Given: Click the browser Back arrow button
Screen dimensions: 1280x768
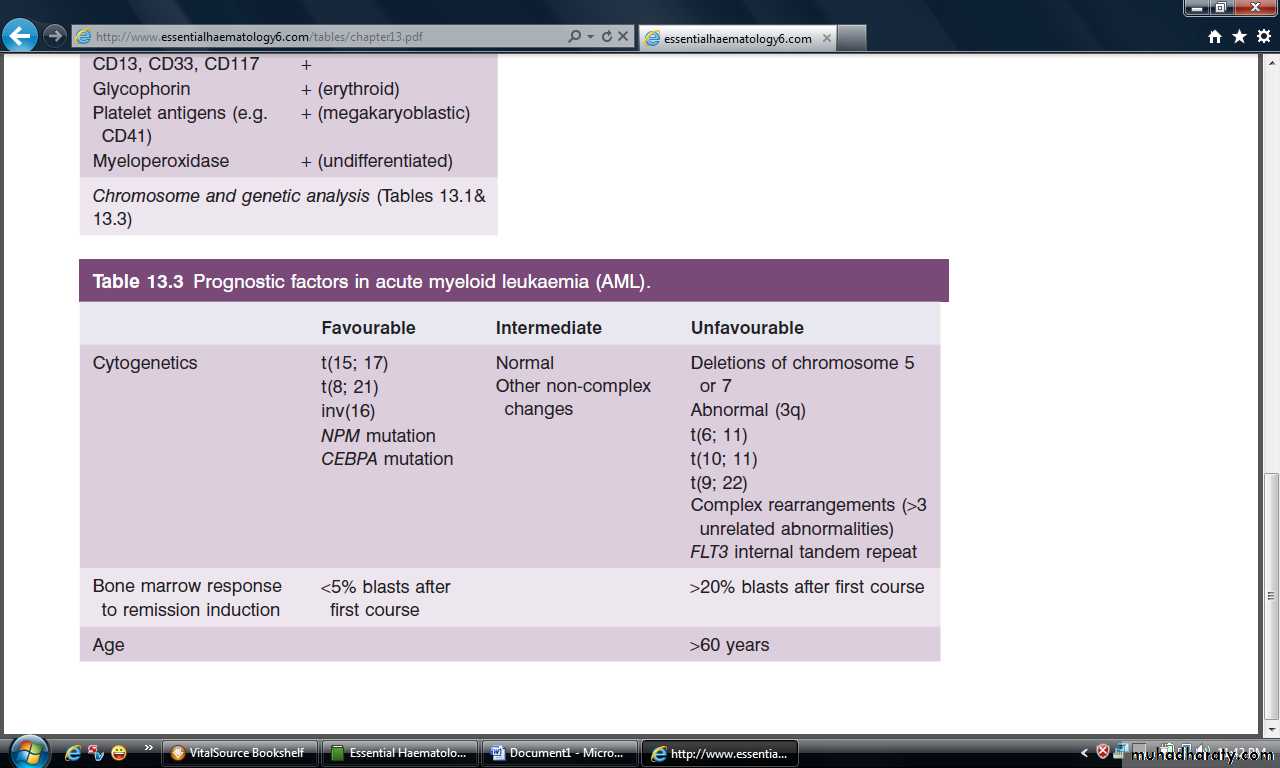Looking at the screenshot, I should click(20, 36).
